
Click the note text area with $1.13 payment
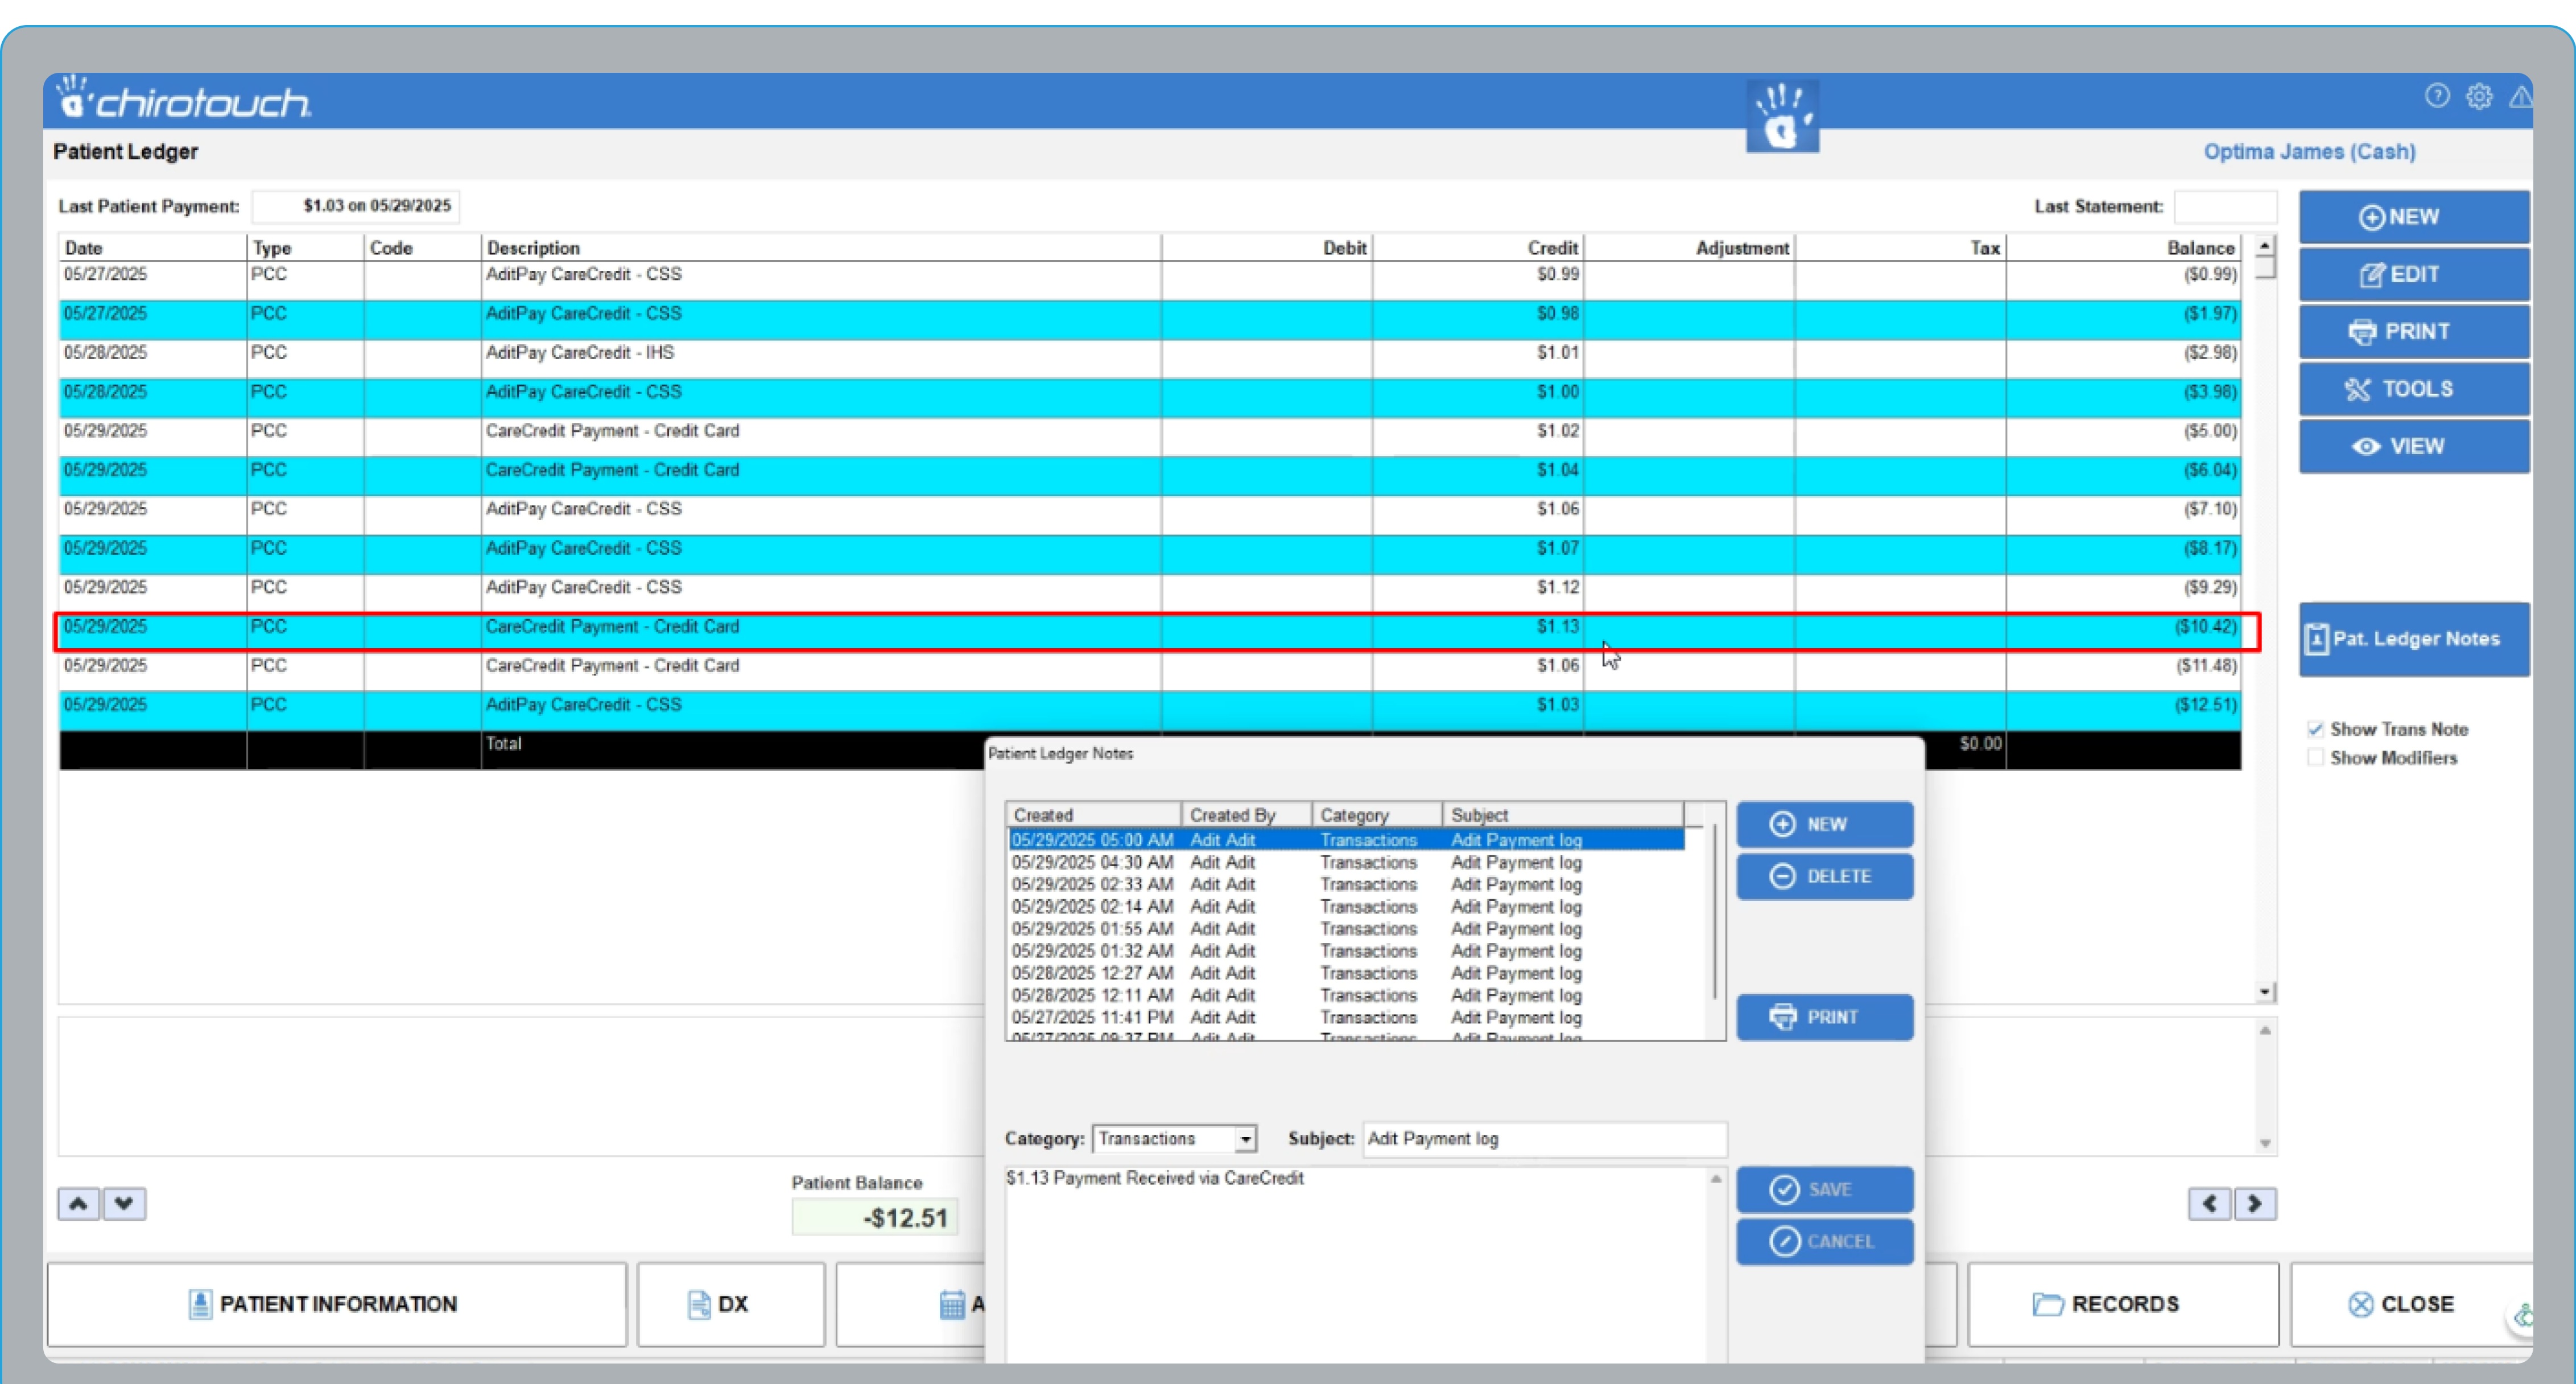click(x=1355, y=1265)
